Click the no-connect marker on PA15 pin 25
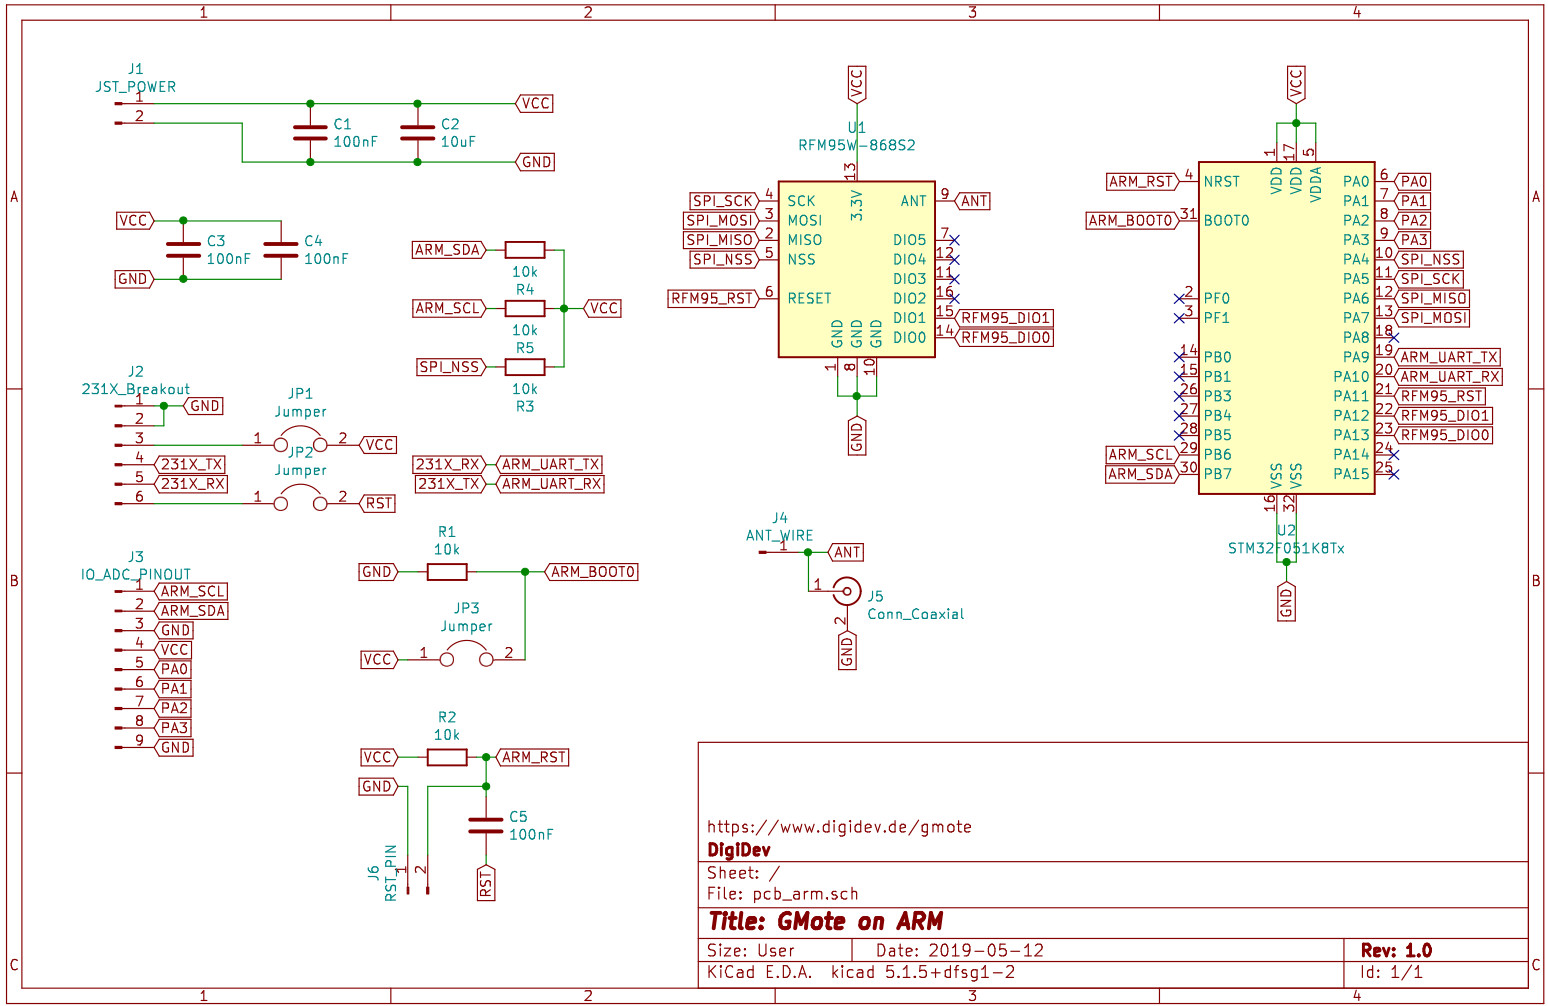The image size is (1548, 1006). tap(1394, 474)
